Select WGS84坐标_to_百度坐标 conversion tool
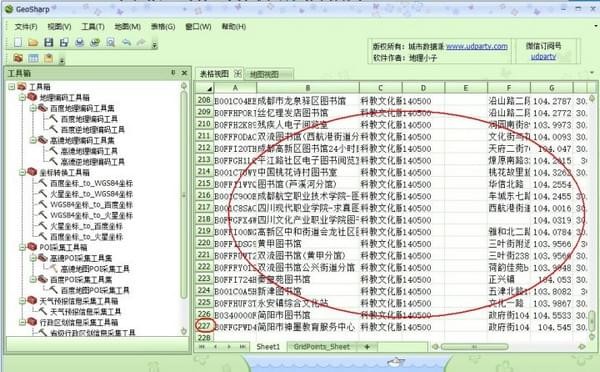The height and width of the screenshot is (372, 600). (x=91, y=205)
